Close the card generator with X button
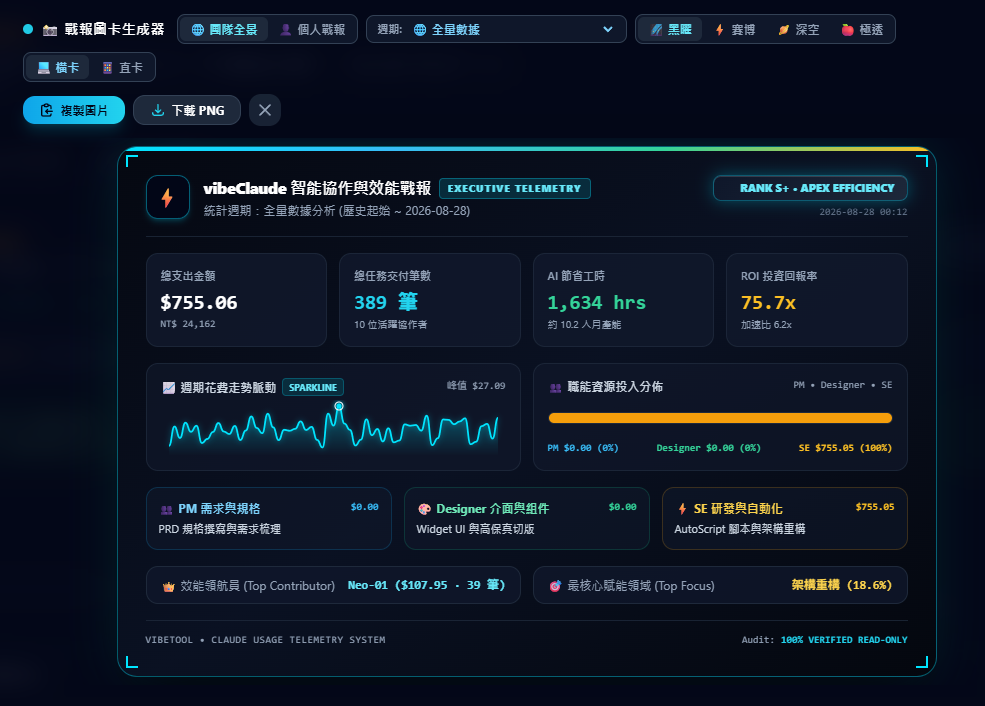 [265, 111]
